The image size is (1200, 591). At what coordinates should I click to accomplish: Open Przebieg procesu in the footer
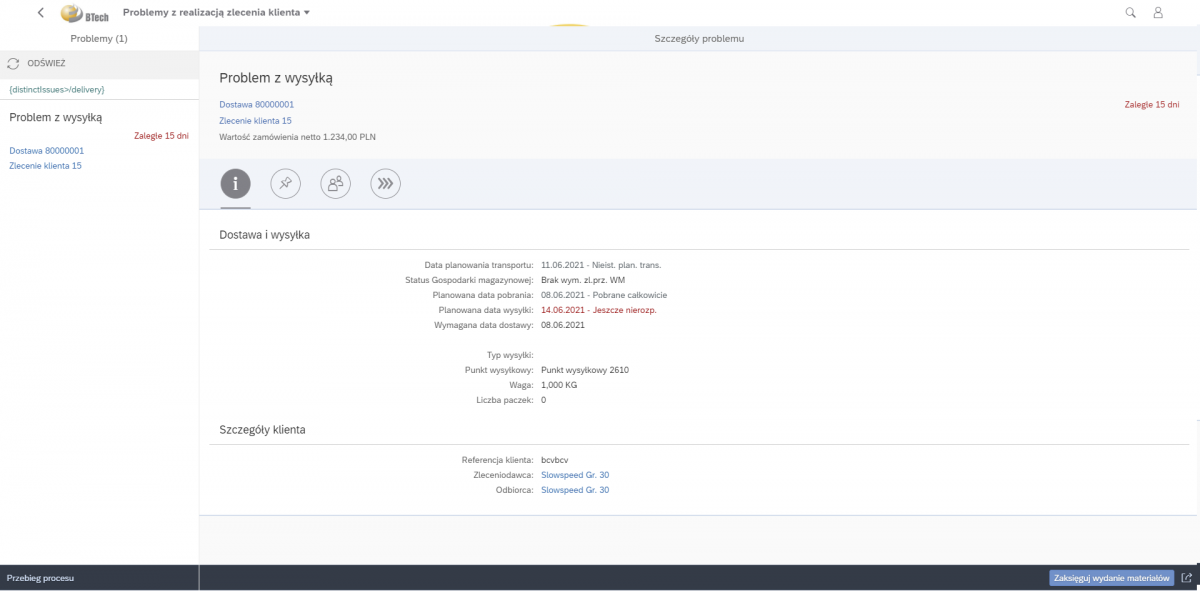tap(40, 578)
